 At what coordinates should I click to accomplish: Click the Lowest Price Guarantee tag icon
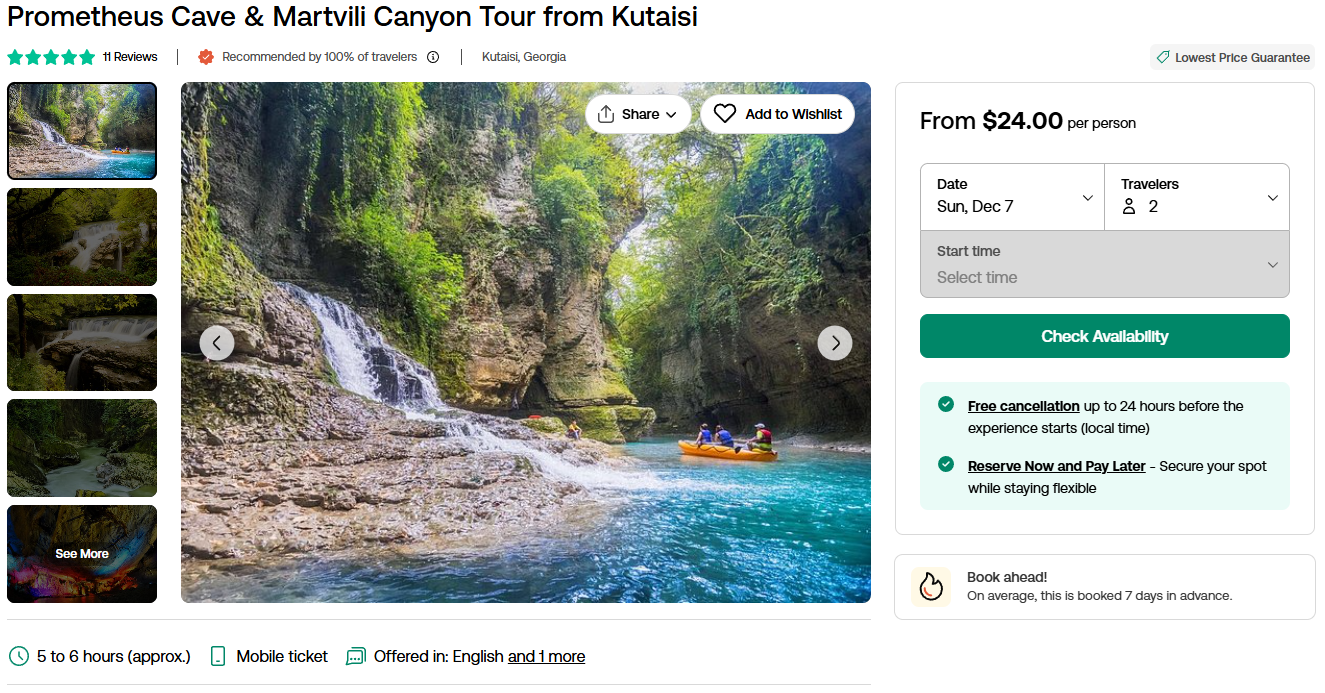[x=1163, y=58]
